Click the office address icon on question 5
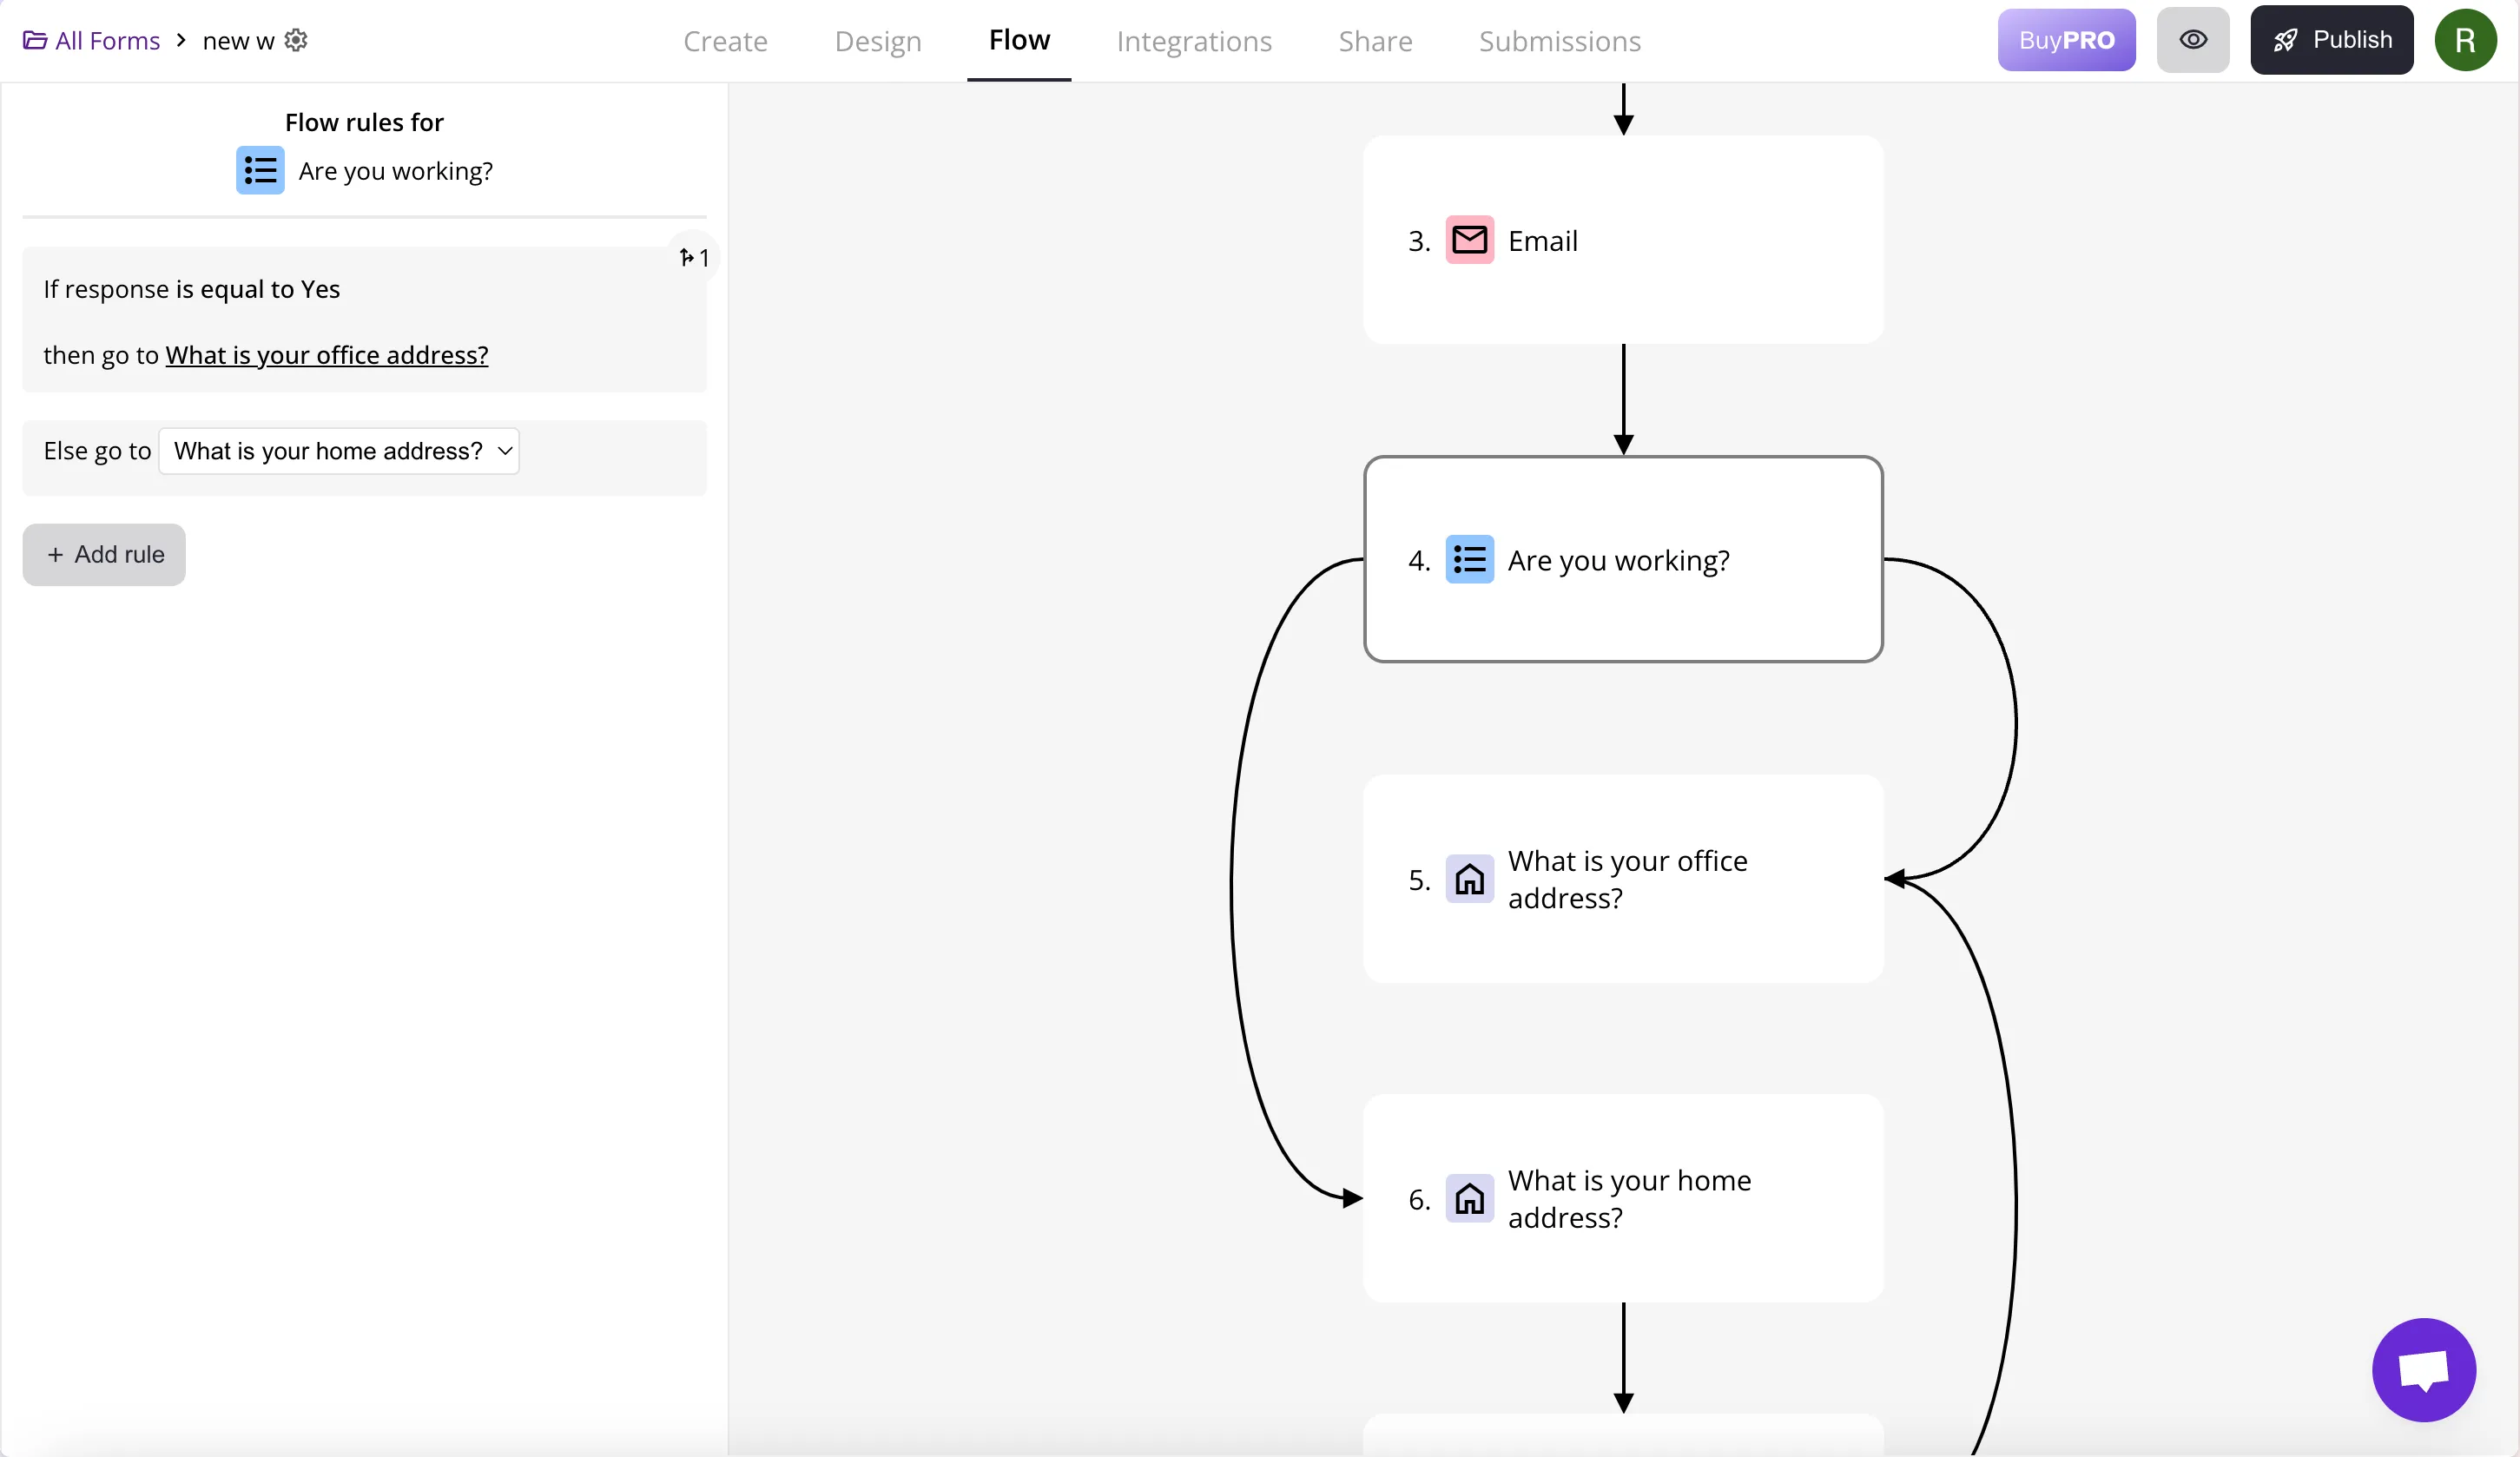2520x1457 pixels. point(1469,880)
